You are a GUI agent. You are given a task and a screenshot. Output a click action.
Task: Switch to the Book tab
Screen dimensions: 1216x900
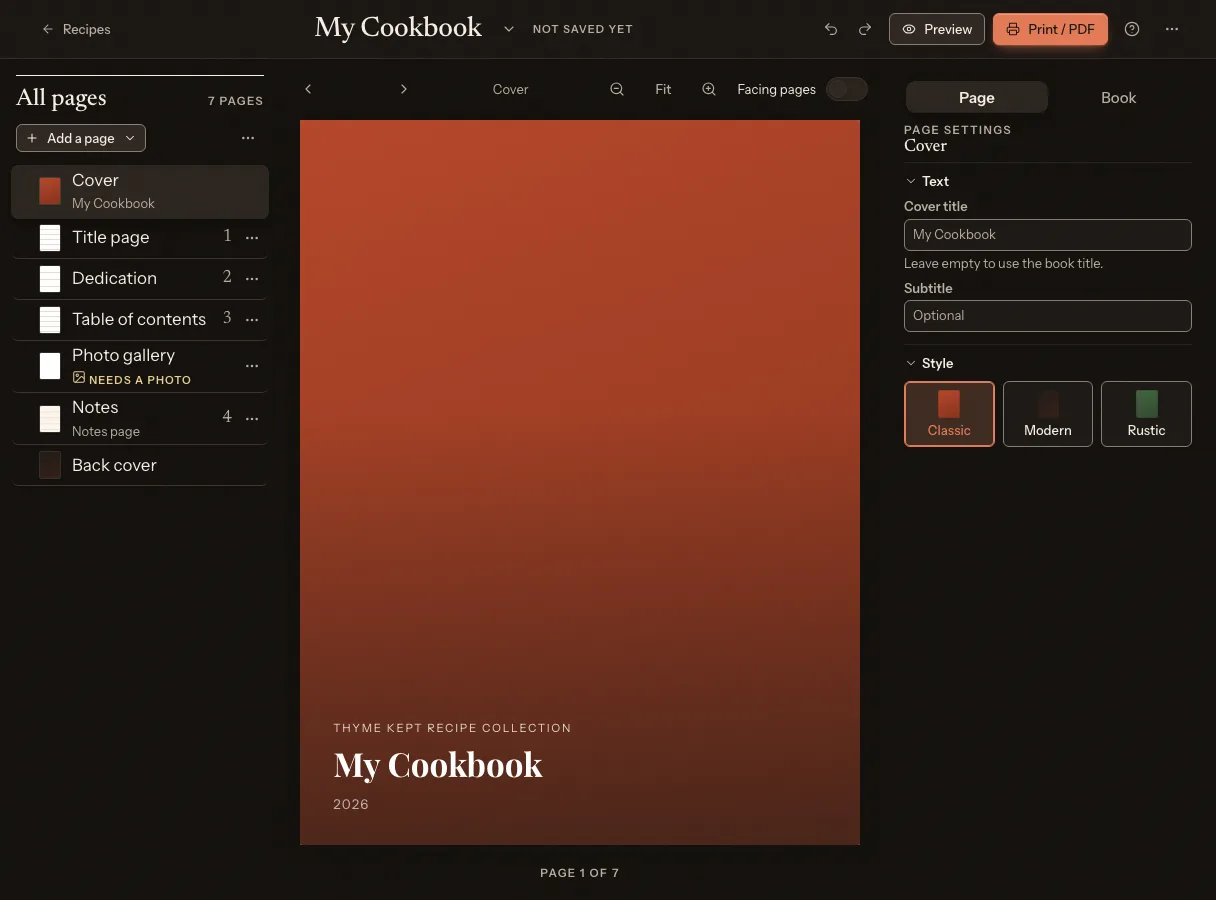click(1118, 97)
